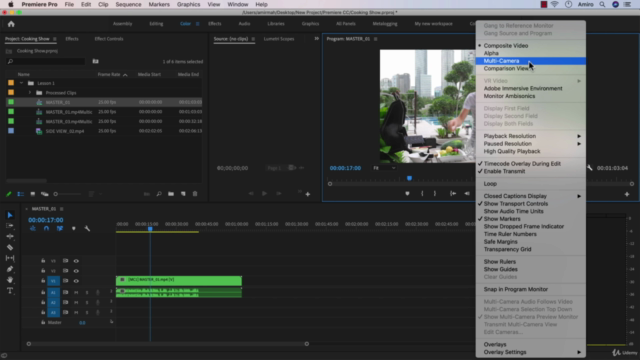Open the timeline wrench settings
This screenshot has height=360, width=640.
(x=87, y=229)
